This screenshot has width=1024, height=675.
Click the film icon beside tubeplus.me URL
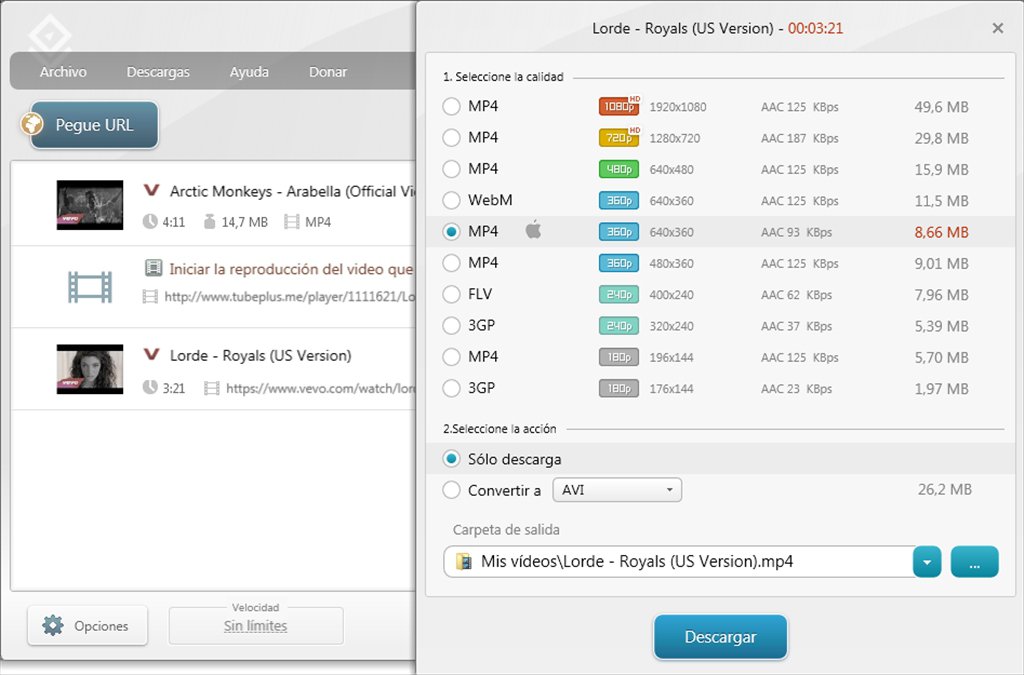pyautogui.click(x=150, y=297)
